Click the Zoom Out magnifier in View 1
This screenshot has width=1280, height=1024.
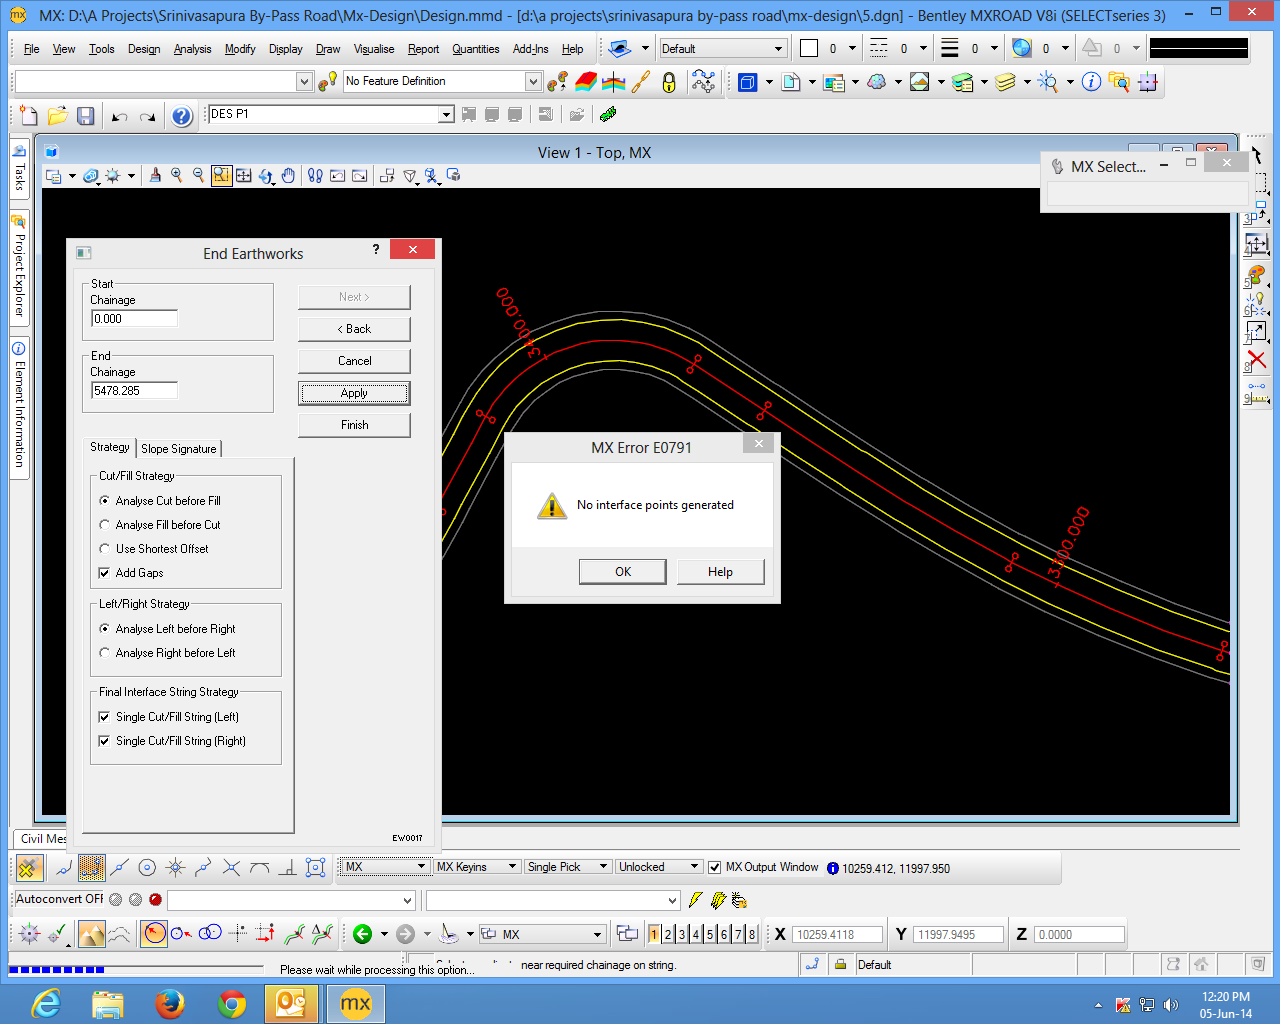[x=199, y=175]
